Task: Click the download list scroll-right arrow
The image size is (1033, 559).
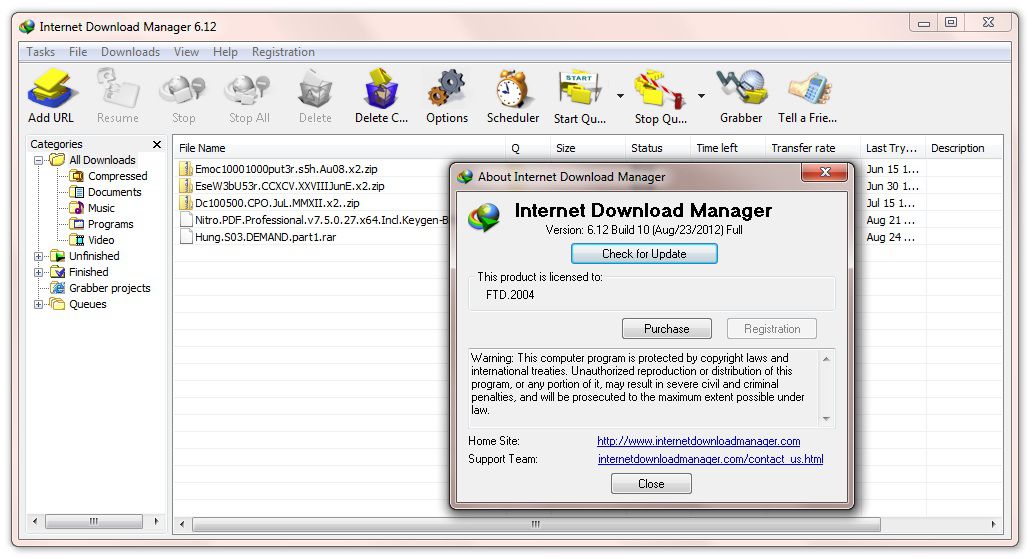Action: click(x=993, y=524)
